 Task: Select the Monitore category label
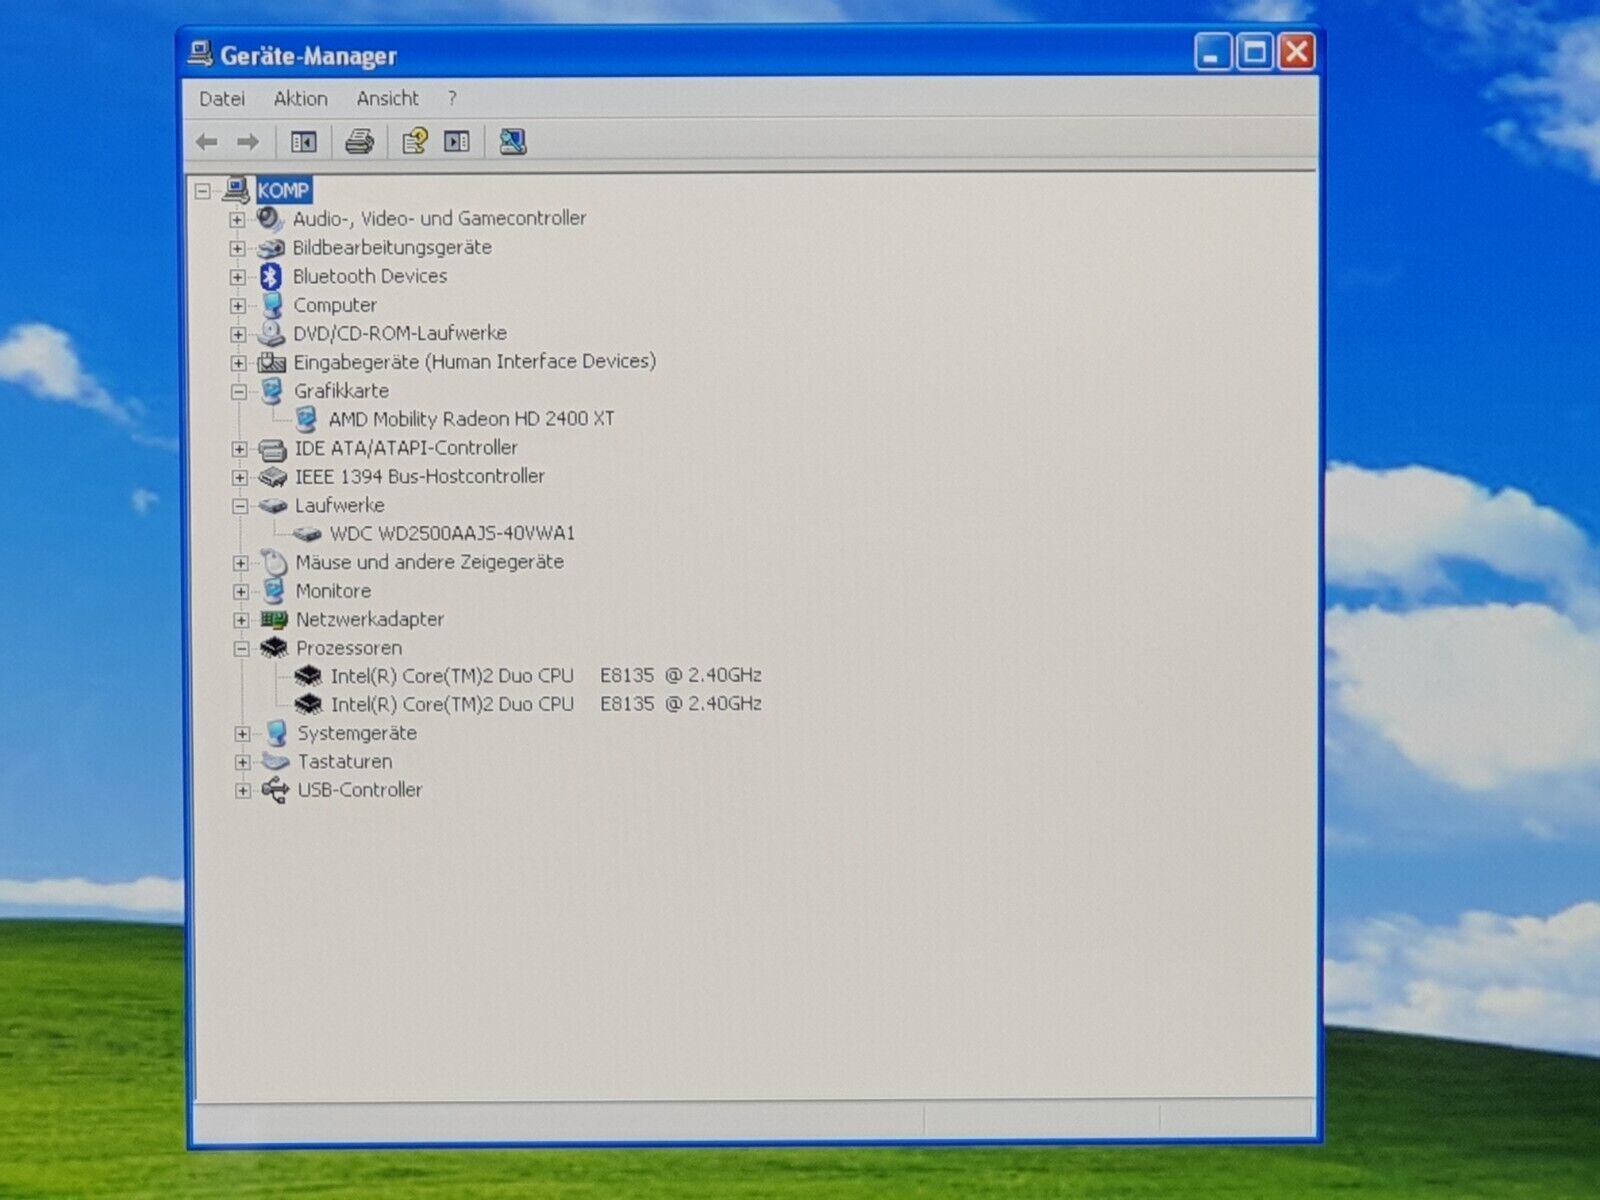point(333,591)
